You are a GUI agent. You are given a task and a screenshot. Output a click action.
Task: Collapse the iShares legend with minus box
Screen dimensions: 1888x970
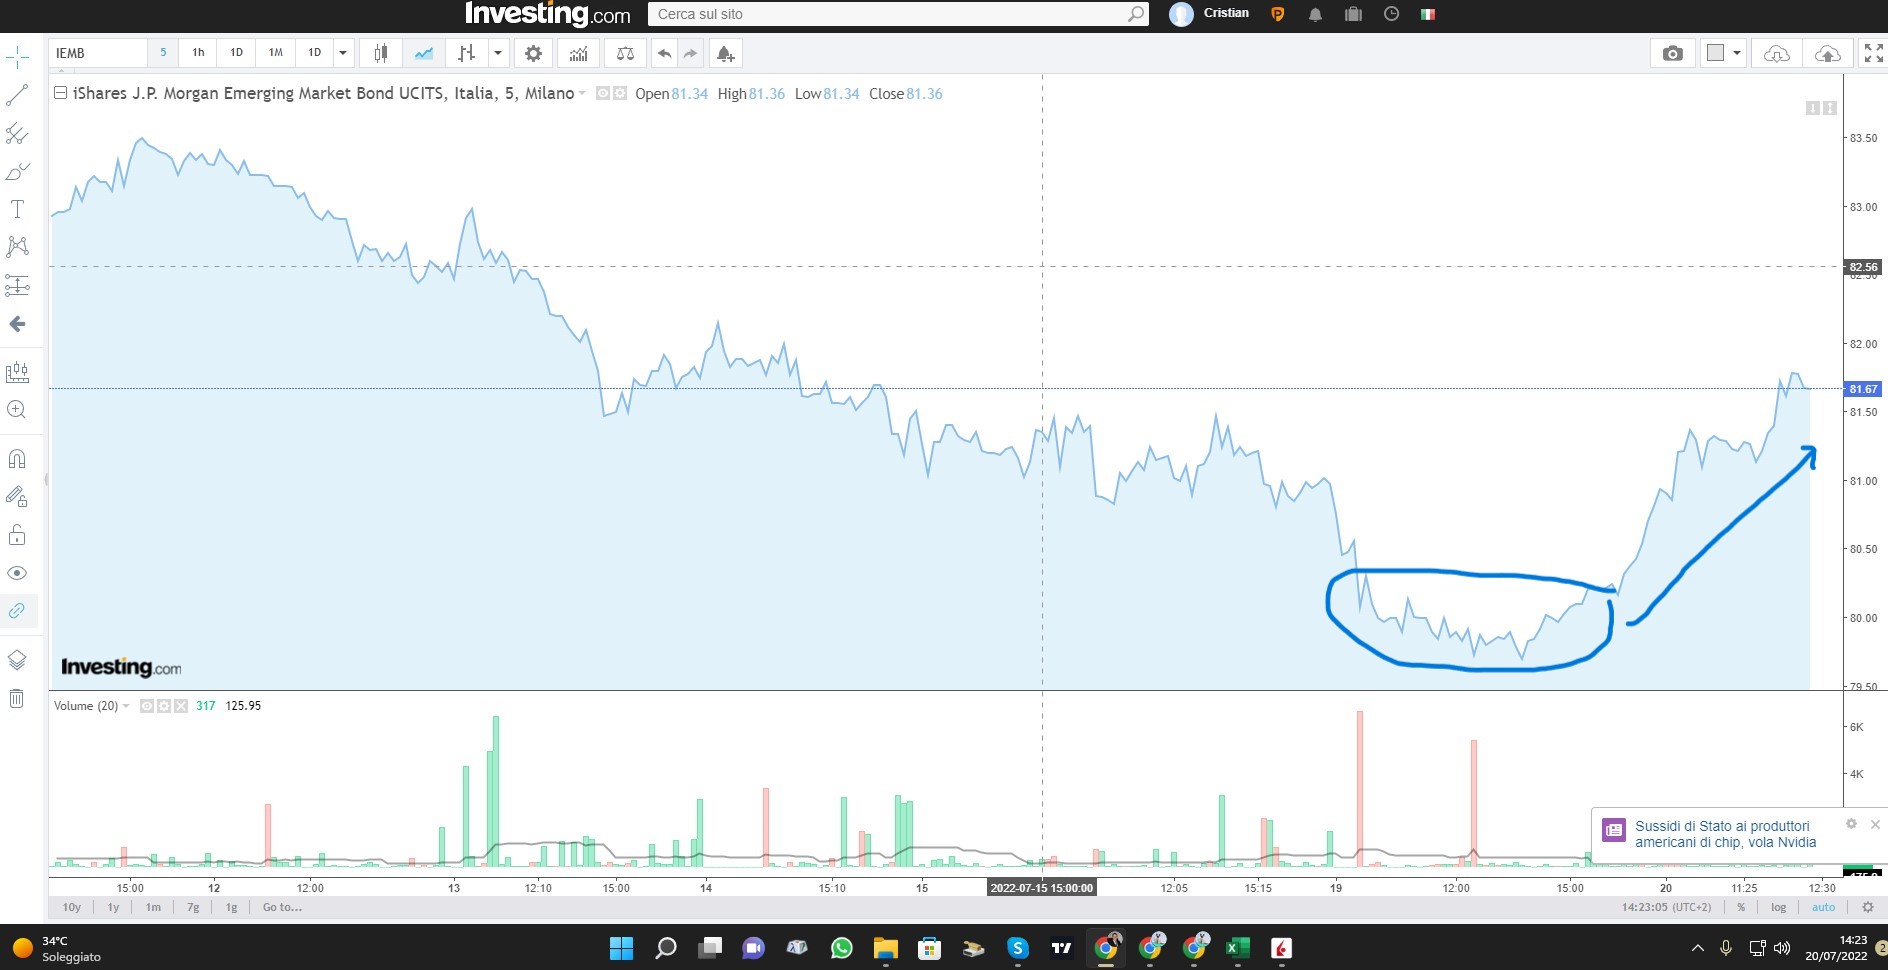tap(60, 93)
